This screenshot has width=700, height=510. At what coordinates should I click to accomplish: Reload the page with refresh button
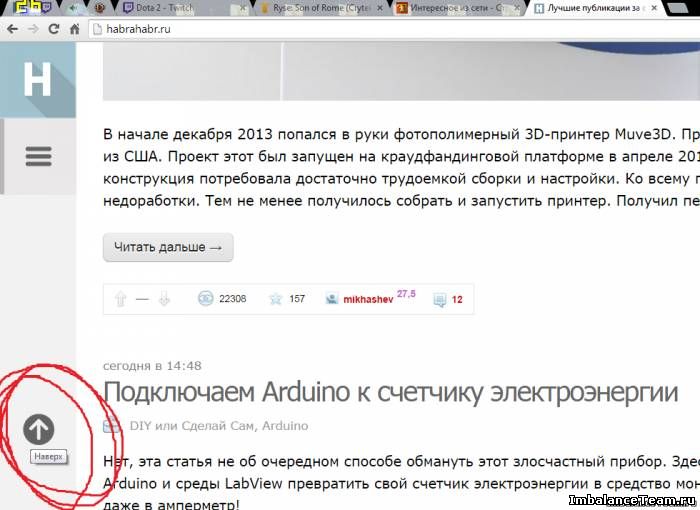pos(53,29)
